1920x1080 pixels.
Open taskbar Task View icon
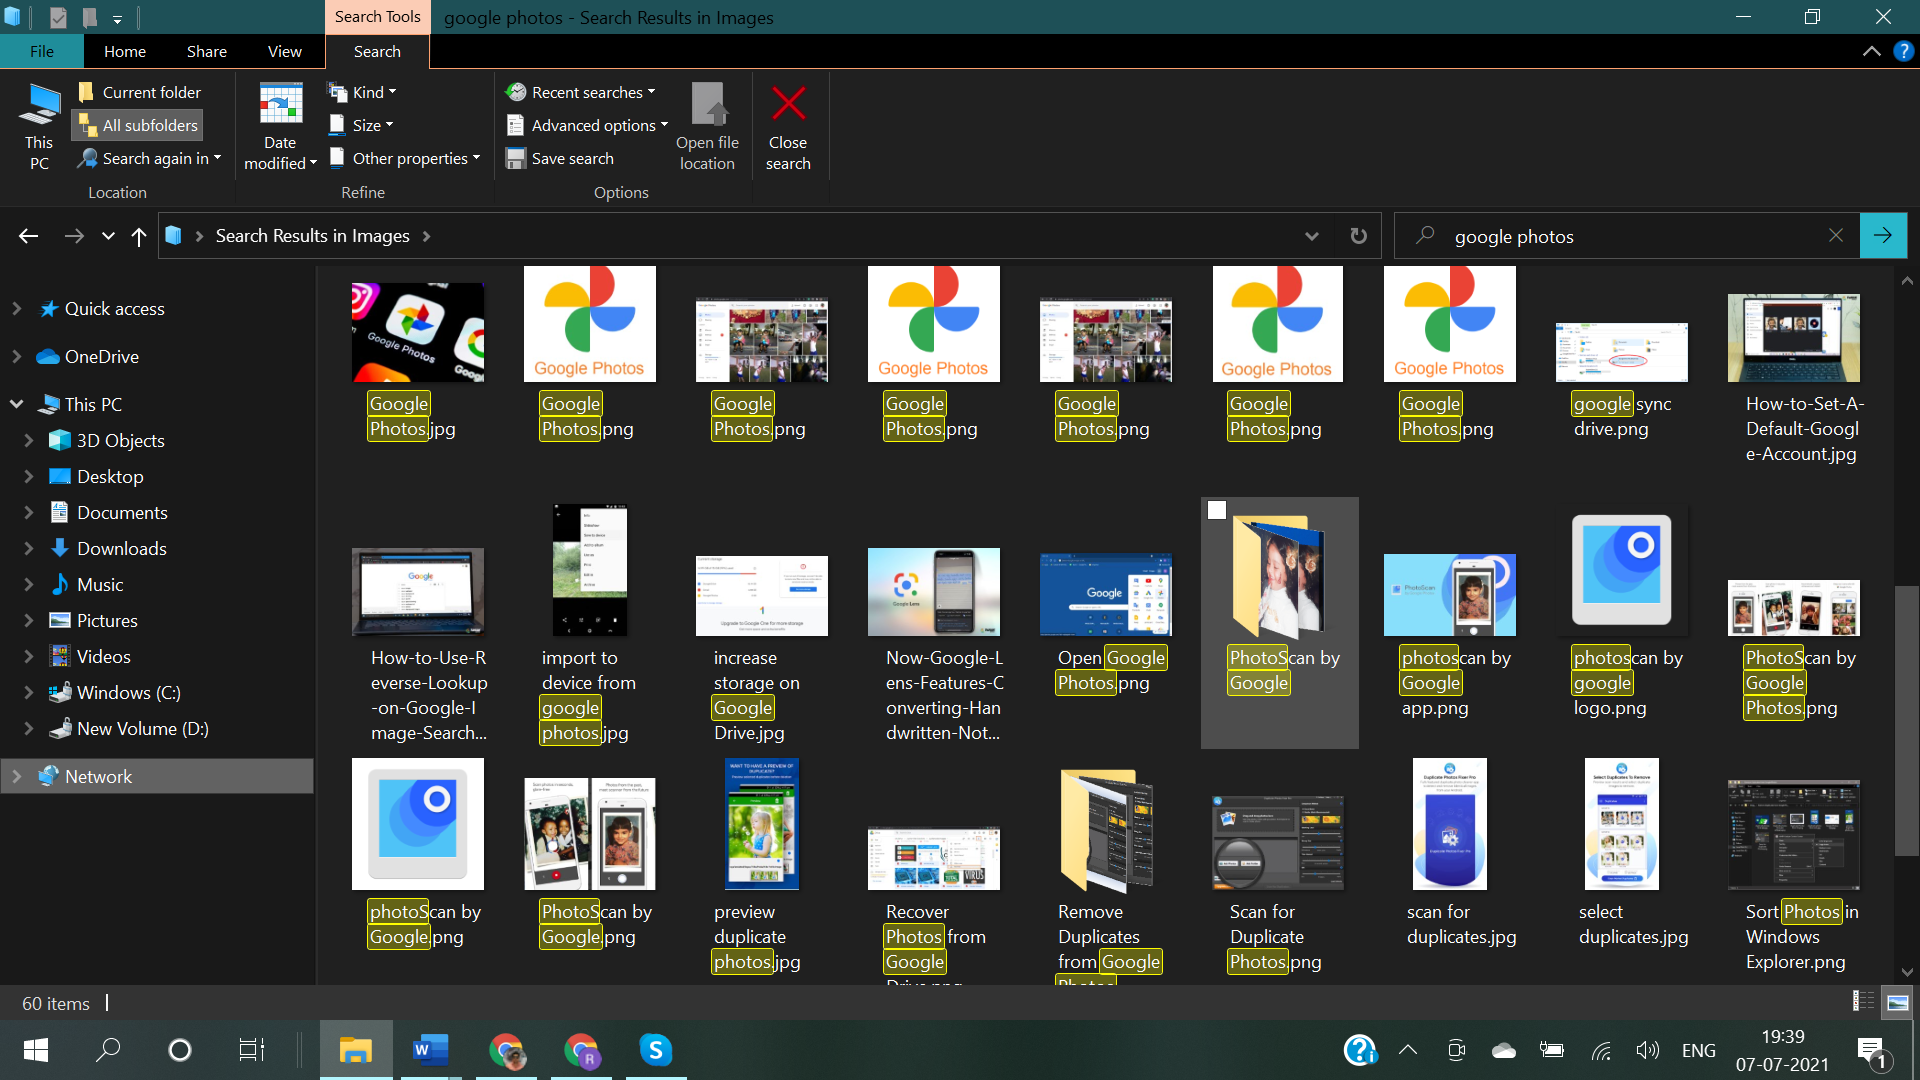pos(251,1050)
